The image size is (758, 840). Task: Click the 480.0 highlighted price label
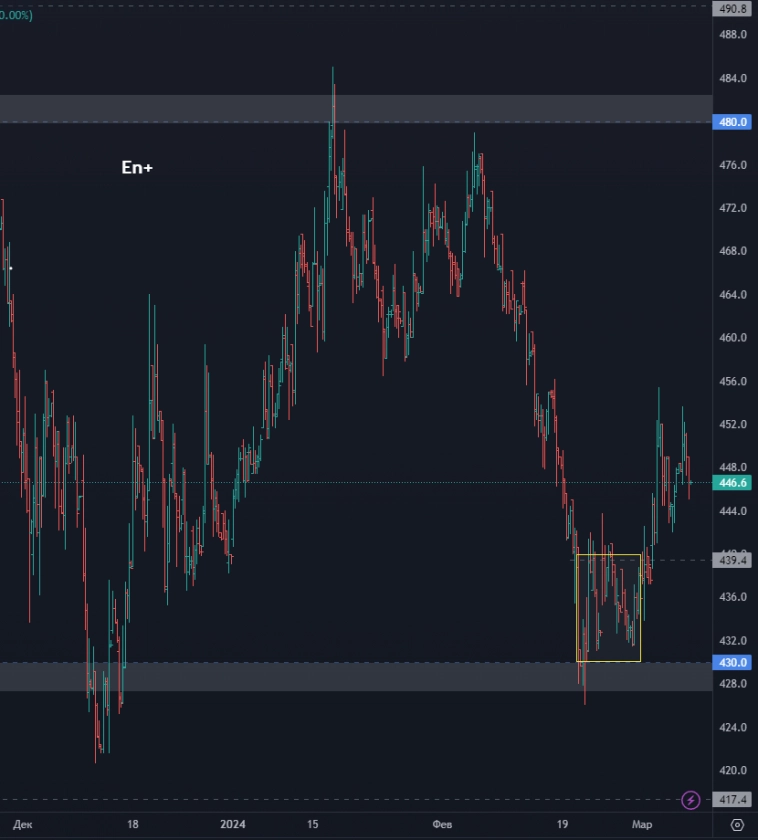[733, 122]
